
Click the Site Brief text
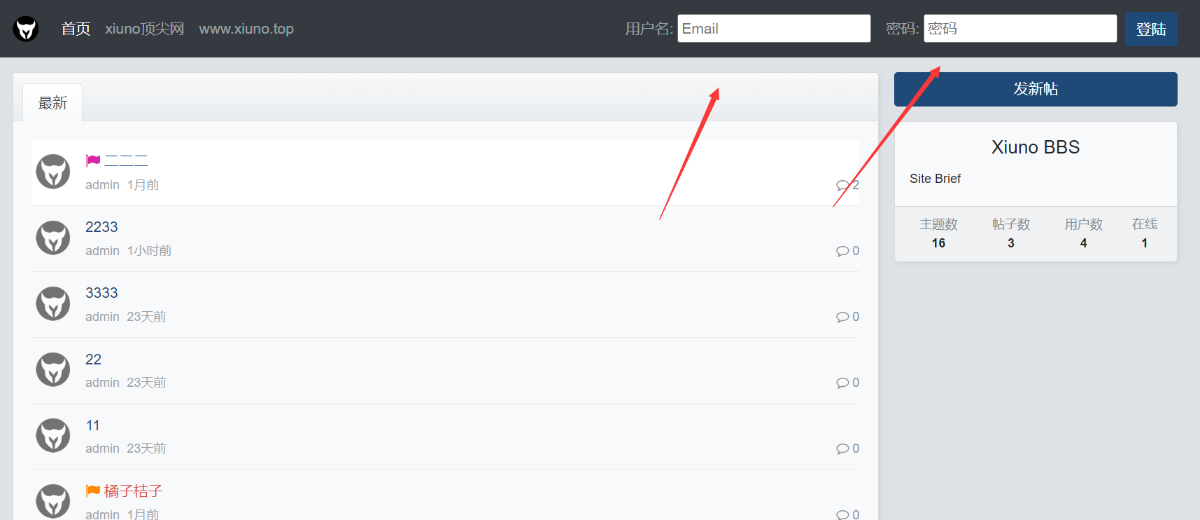click(935, 179)
